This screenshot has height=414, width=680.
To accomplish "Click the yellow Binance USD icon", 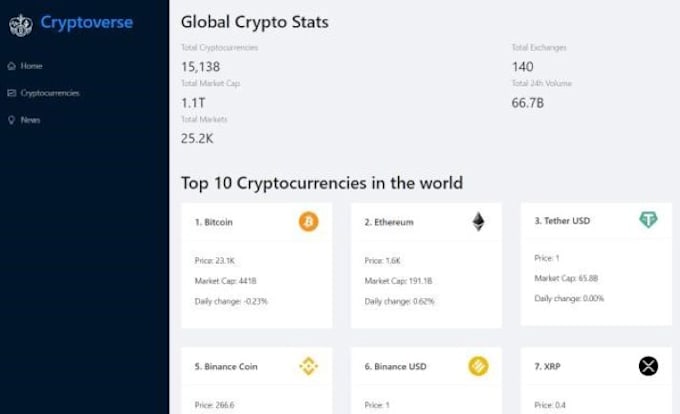I will (478, 366).
